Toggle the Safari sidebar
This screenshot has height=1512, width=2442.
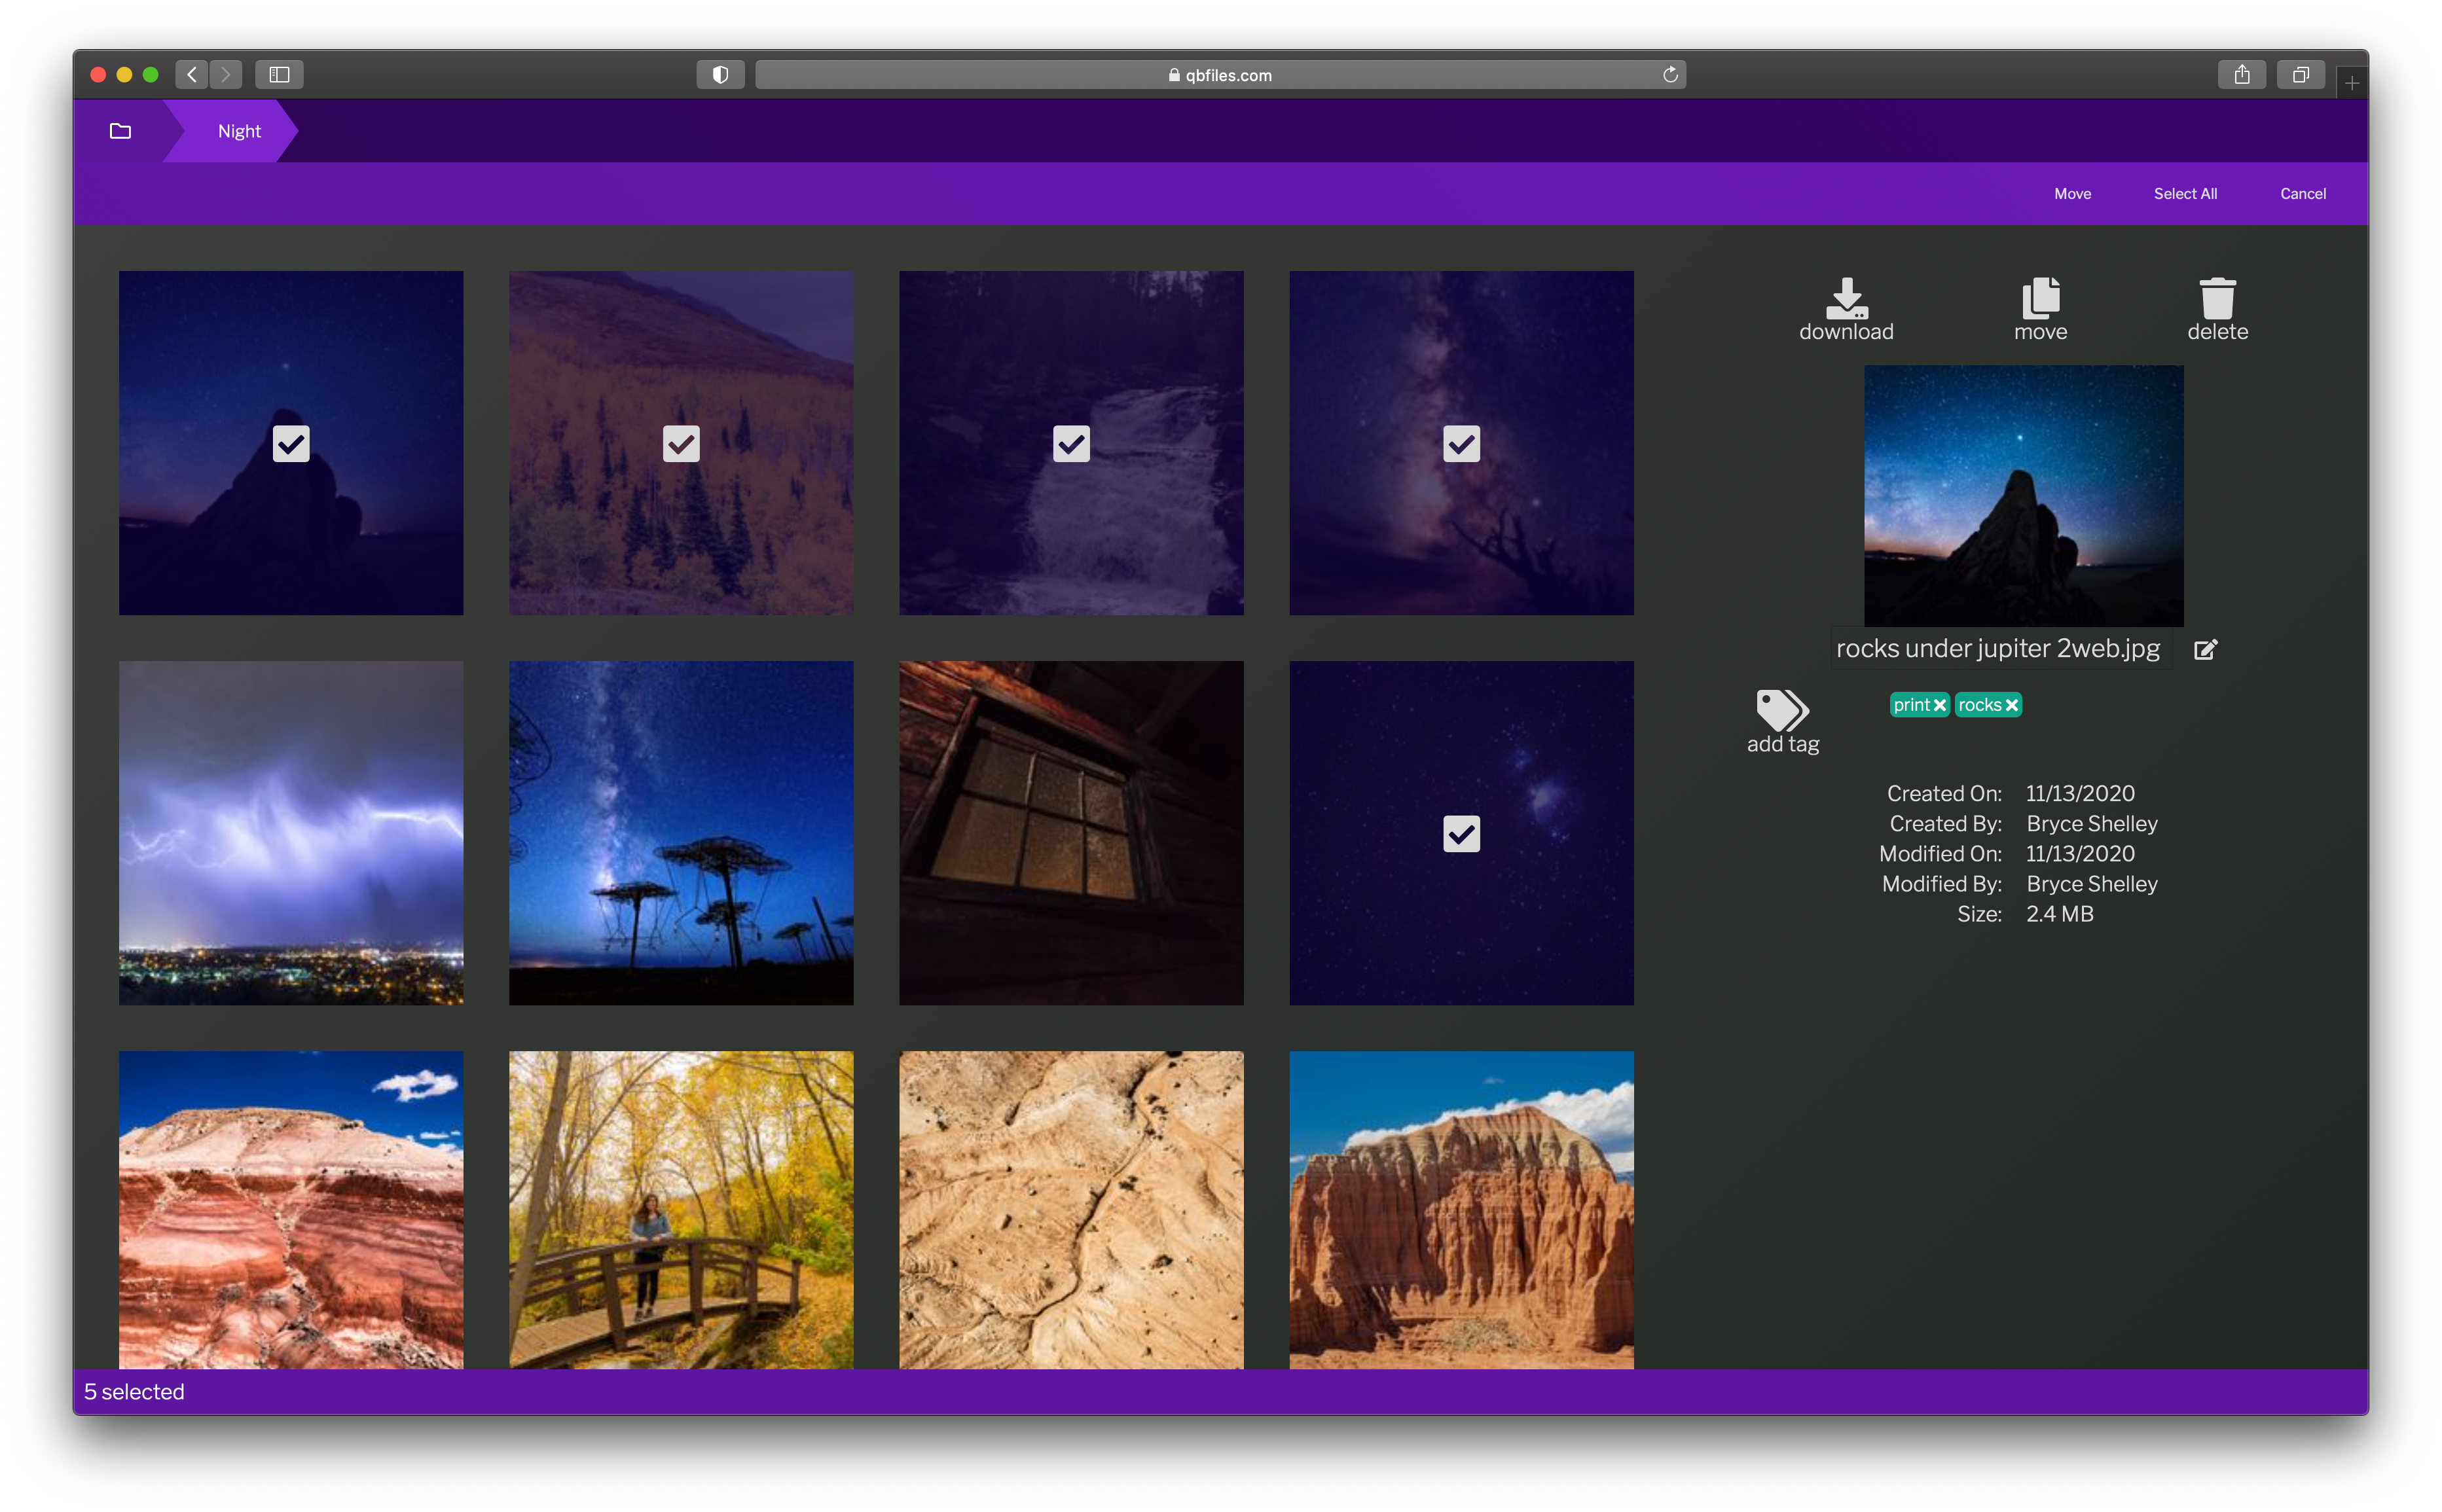(279, 74)
